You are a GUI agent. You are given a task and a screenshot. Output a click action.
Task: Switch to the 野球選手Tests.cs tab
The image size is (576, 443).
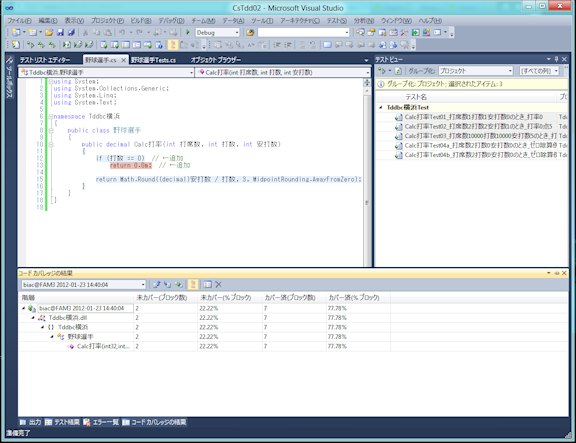point(154,60)
